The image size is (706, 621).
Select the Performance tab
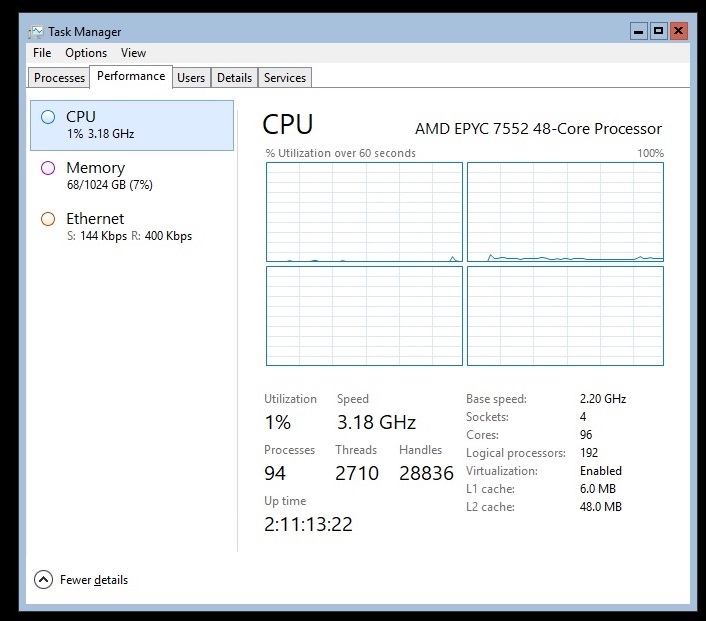(x=131, y=76)
